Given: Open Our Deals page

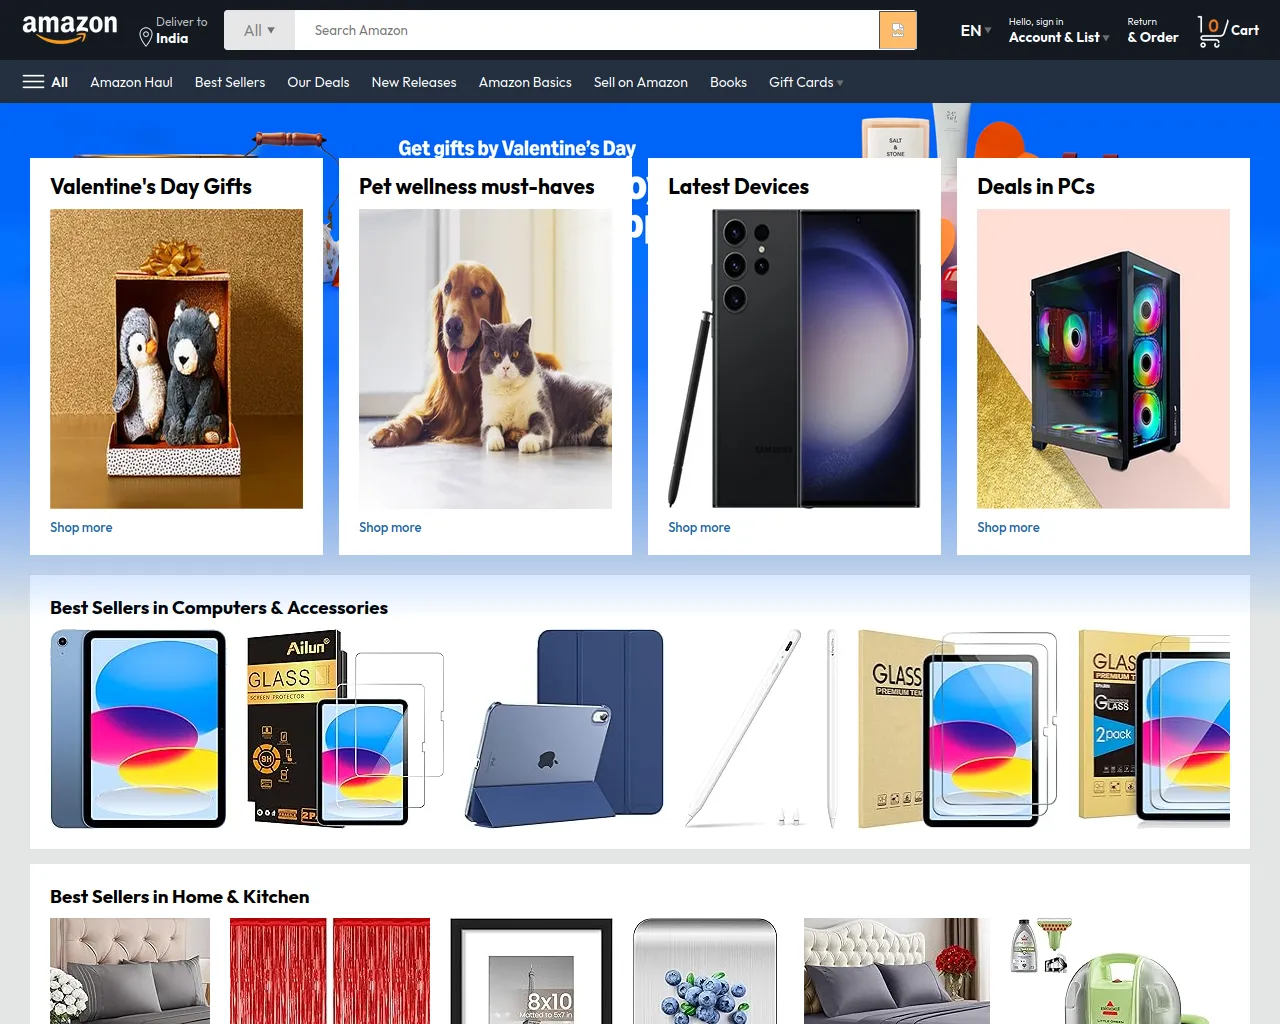Looking at the screenshot, I should tap(318, 82).
